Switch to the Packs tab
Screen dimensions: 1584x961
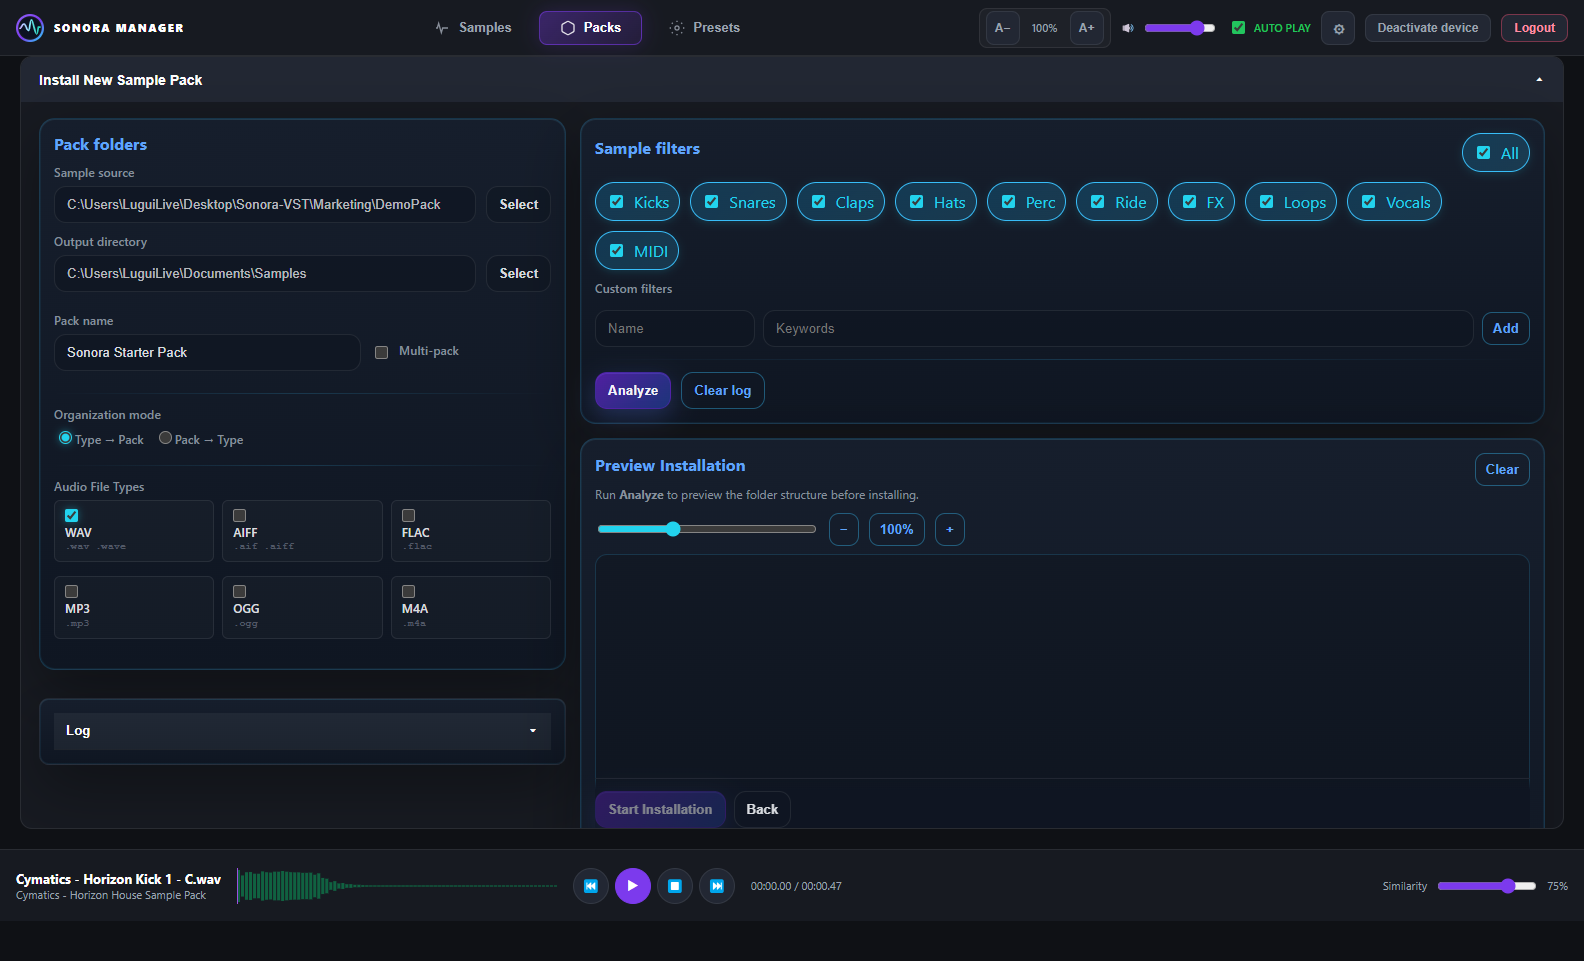pos(590,28)
